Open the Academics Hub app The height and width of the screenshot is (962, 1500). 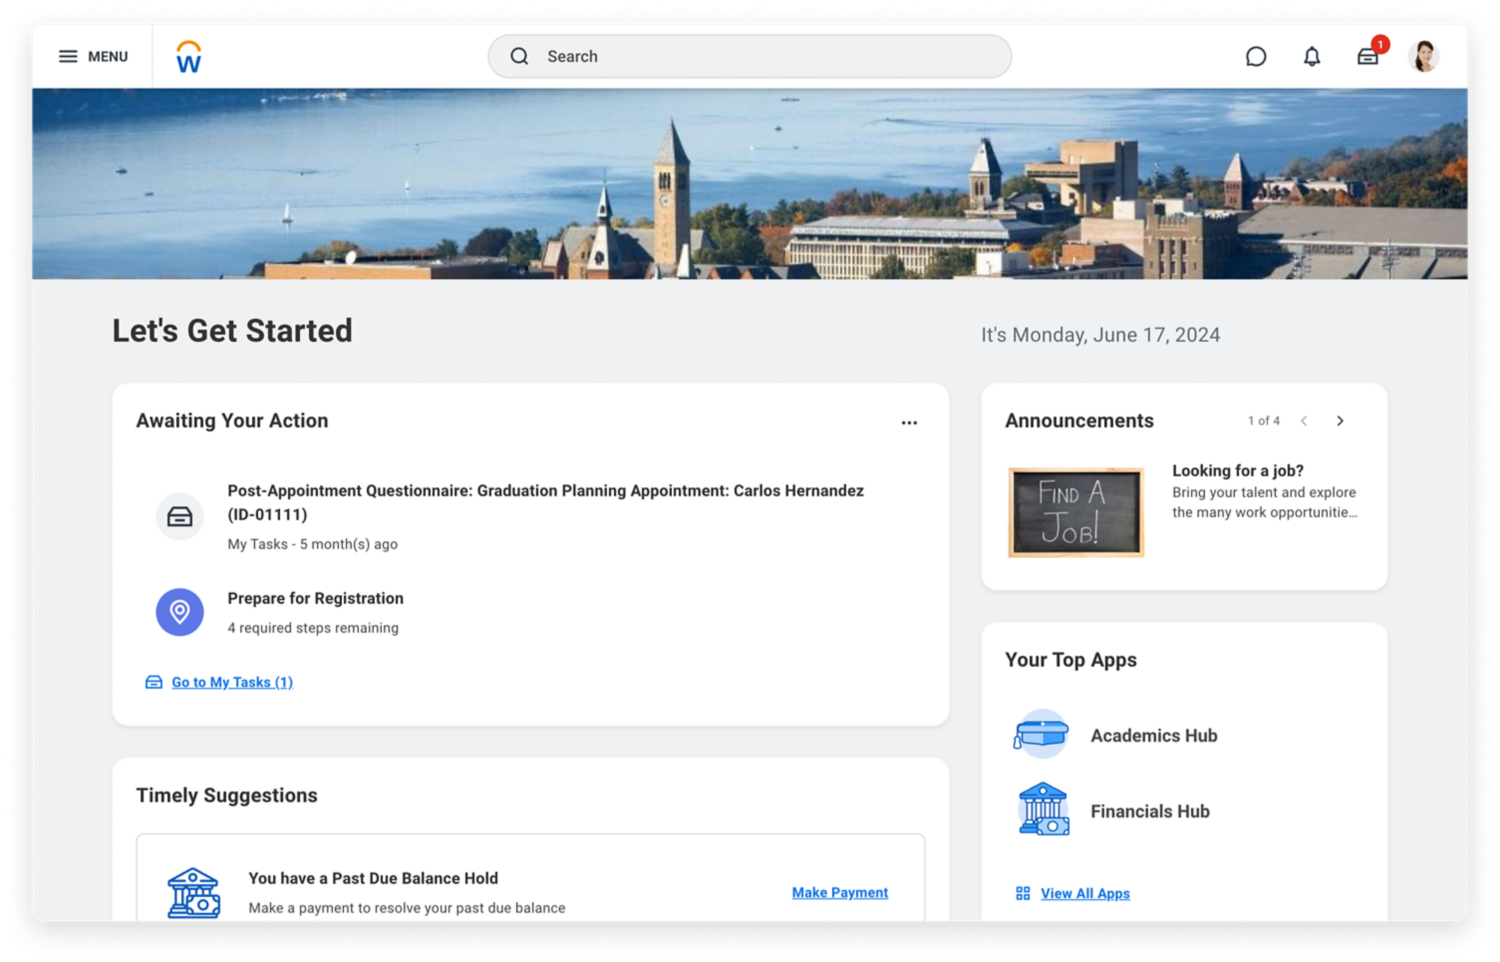click(x=1154, y=736)
